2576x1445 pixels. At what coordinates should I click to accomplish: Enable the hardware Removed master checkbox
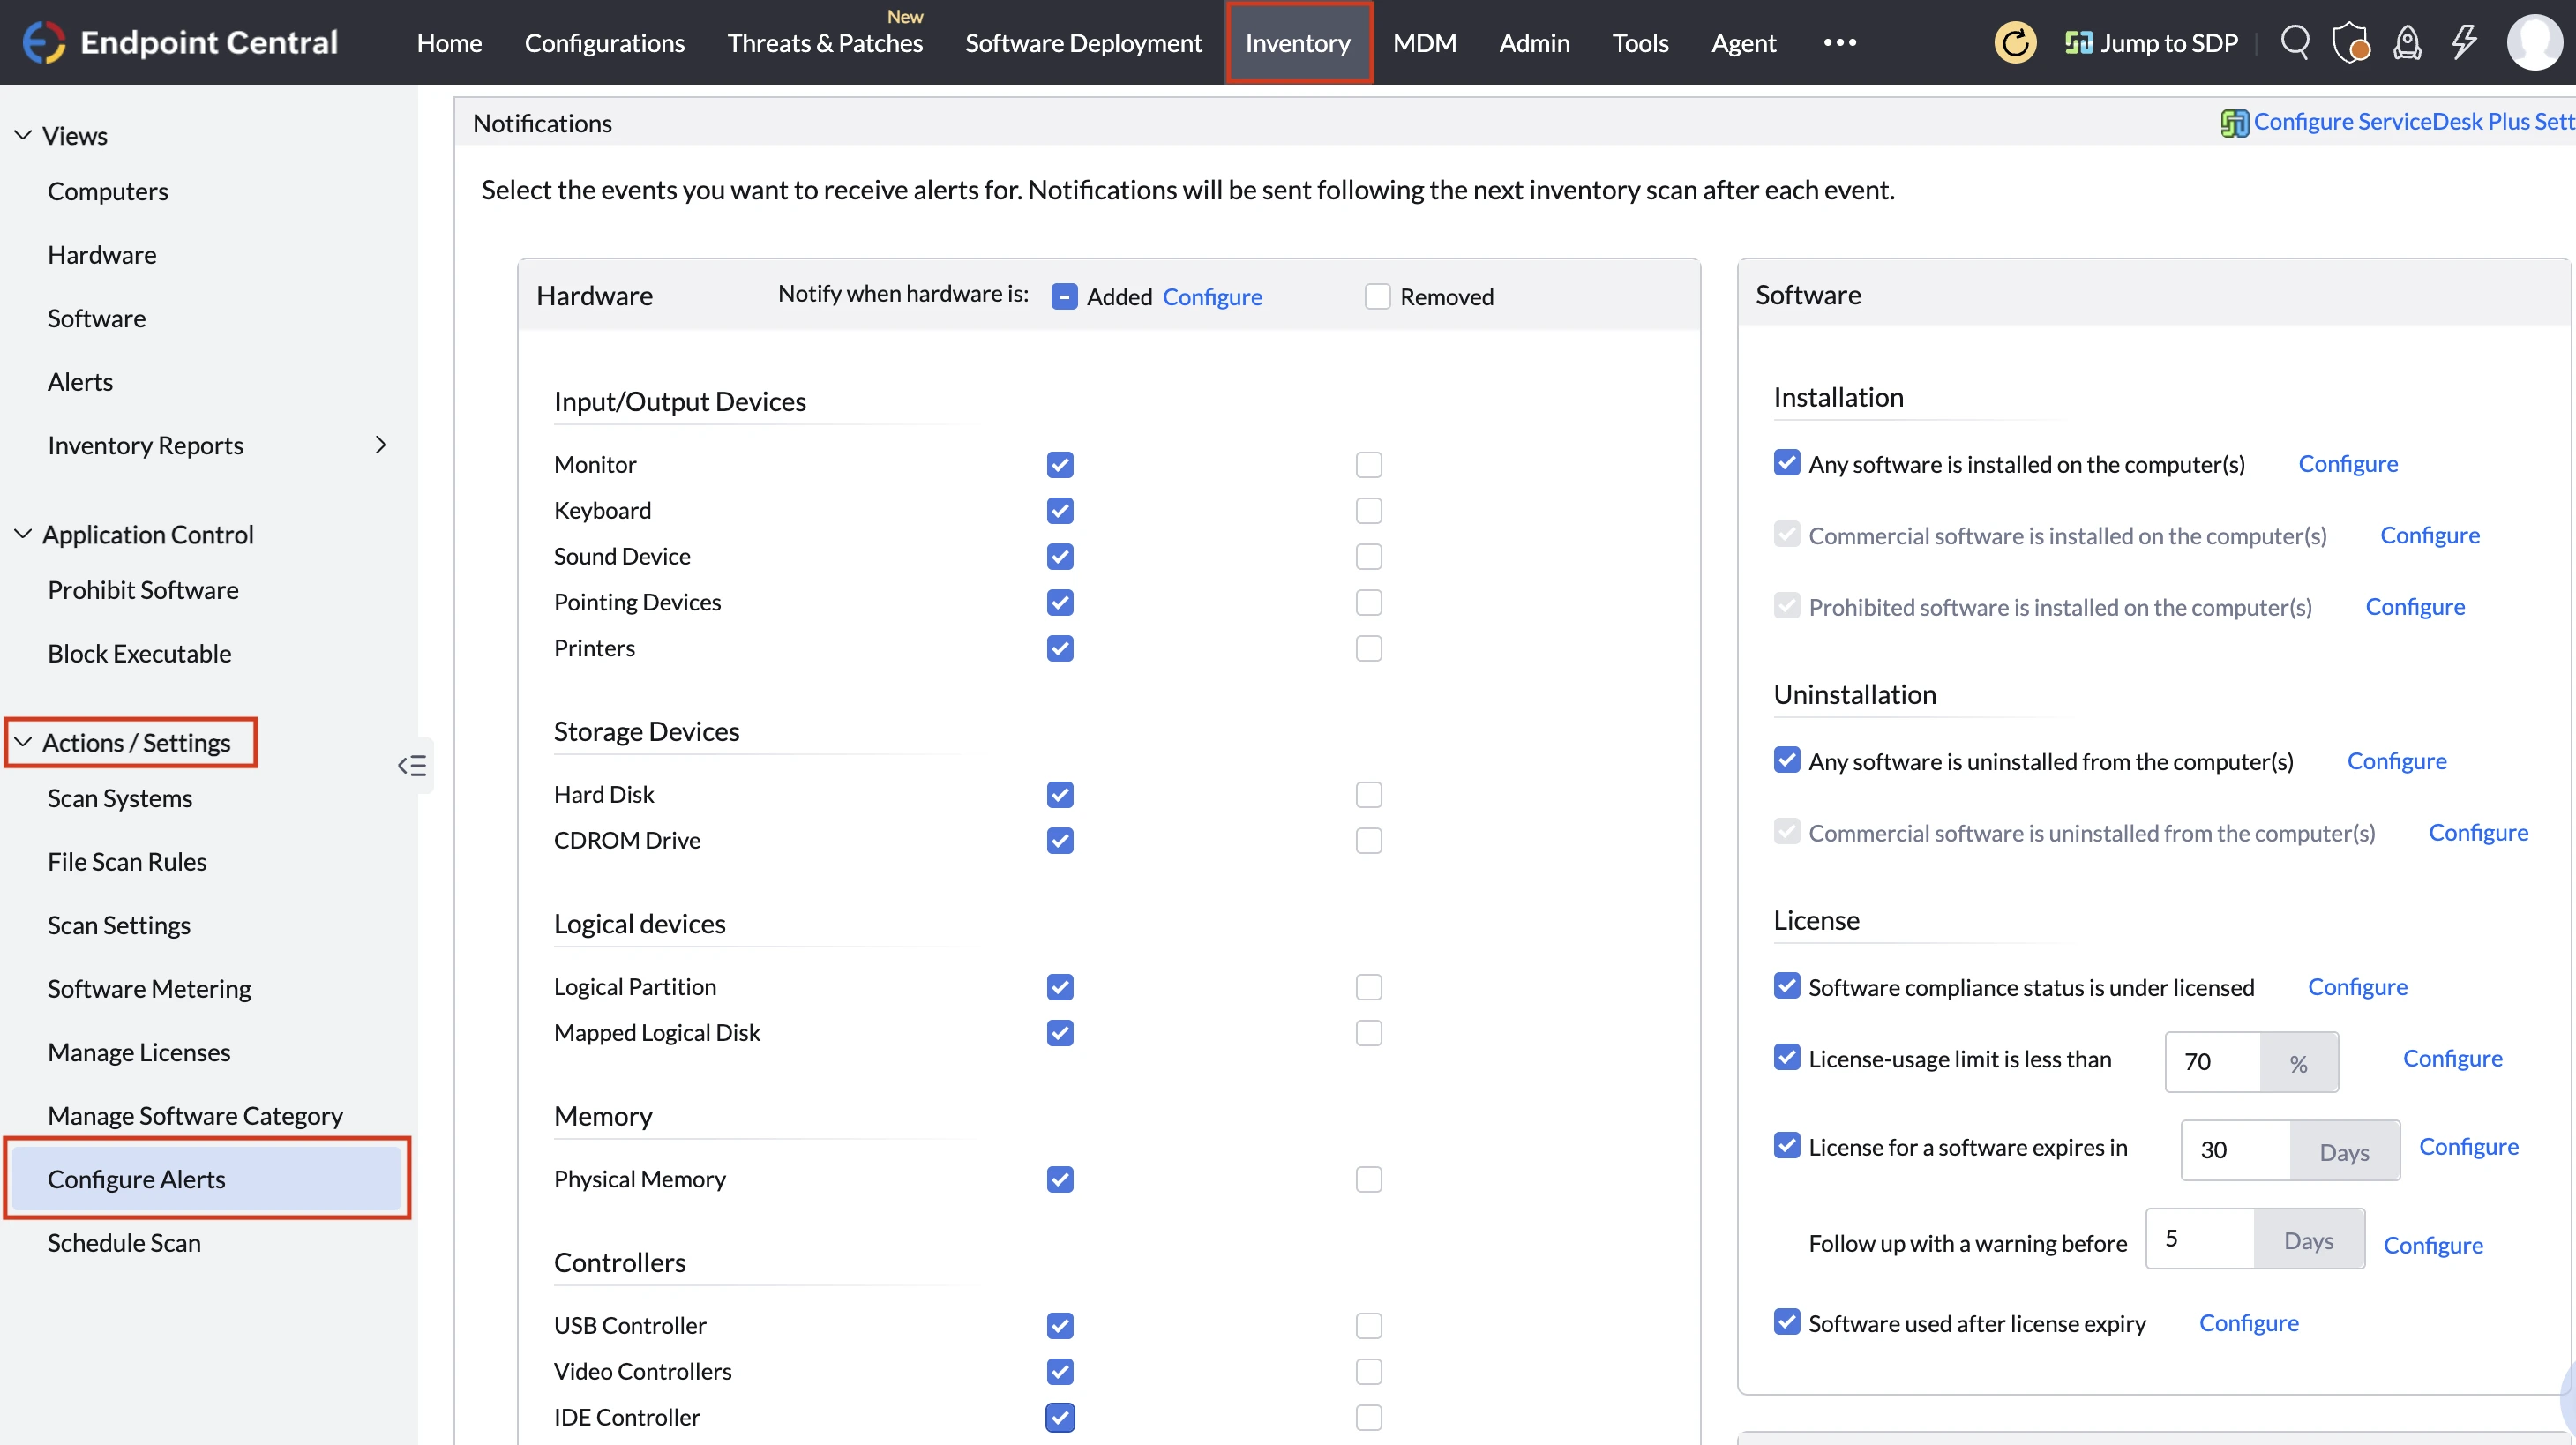tap(1377, 296)
